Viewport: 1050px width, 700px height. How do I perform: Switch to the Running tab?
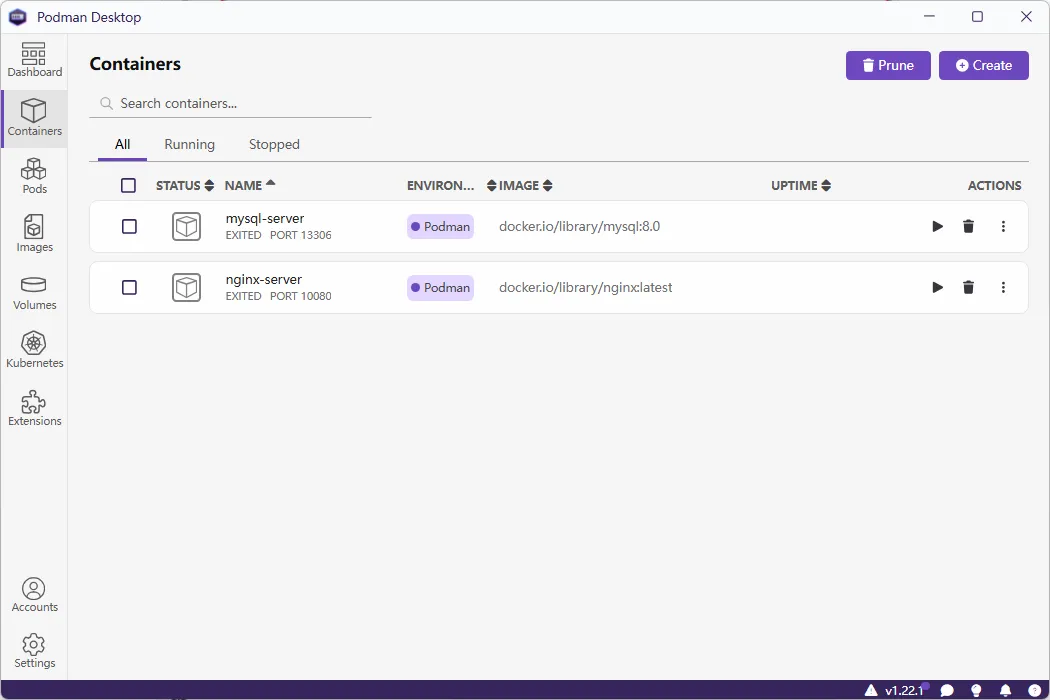(189, 145)
